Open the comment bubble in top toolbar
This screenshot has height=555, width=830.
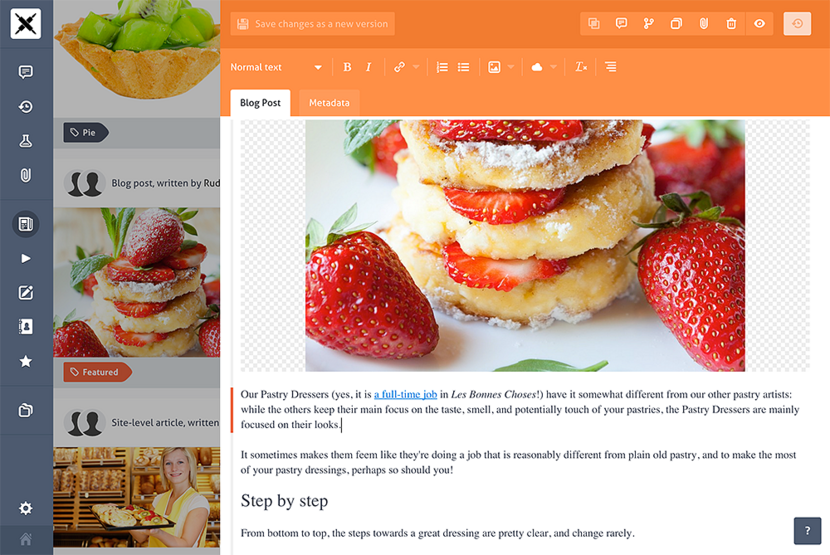pyautogui.click(x=621, y=24)
